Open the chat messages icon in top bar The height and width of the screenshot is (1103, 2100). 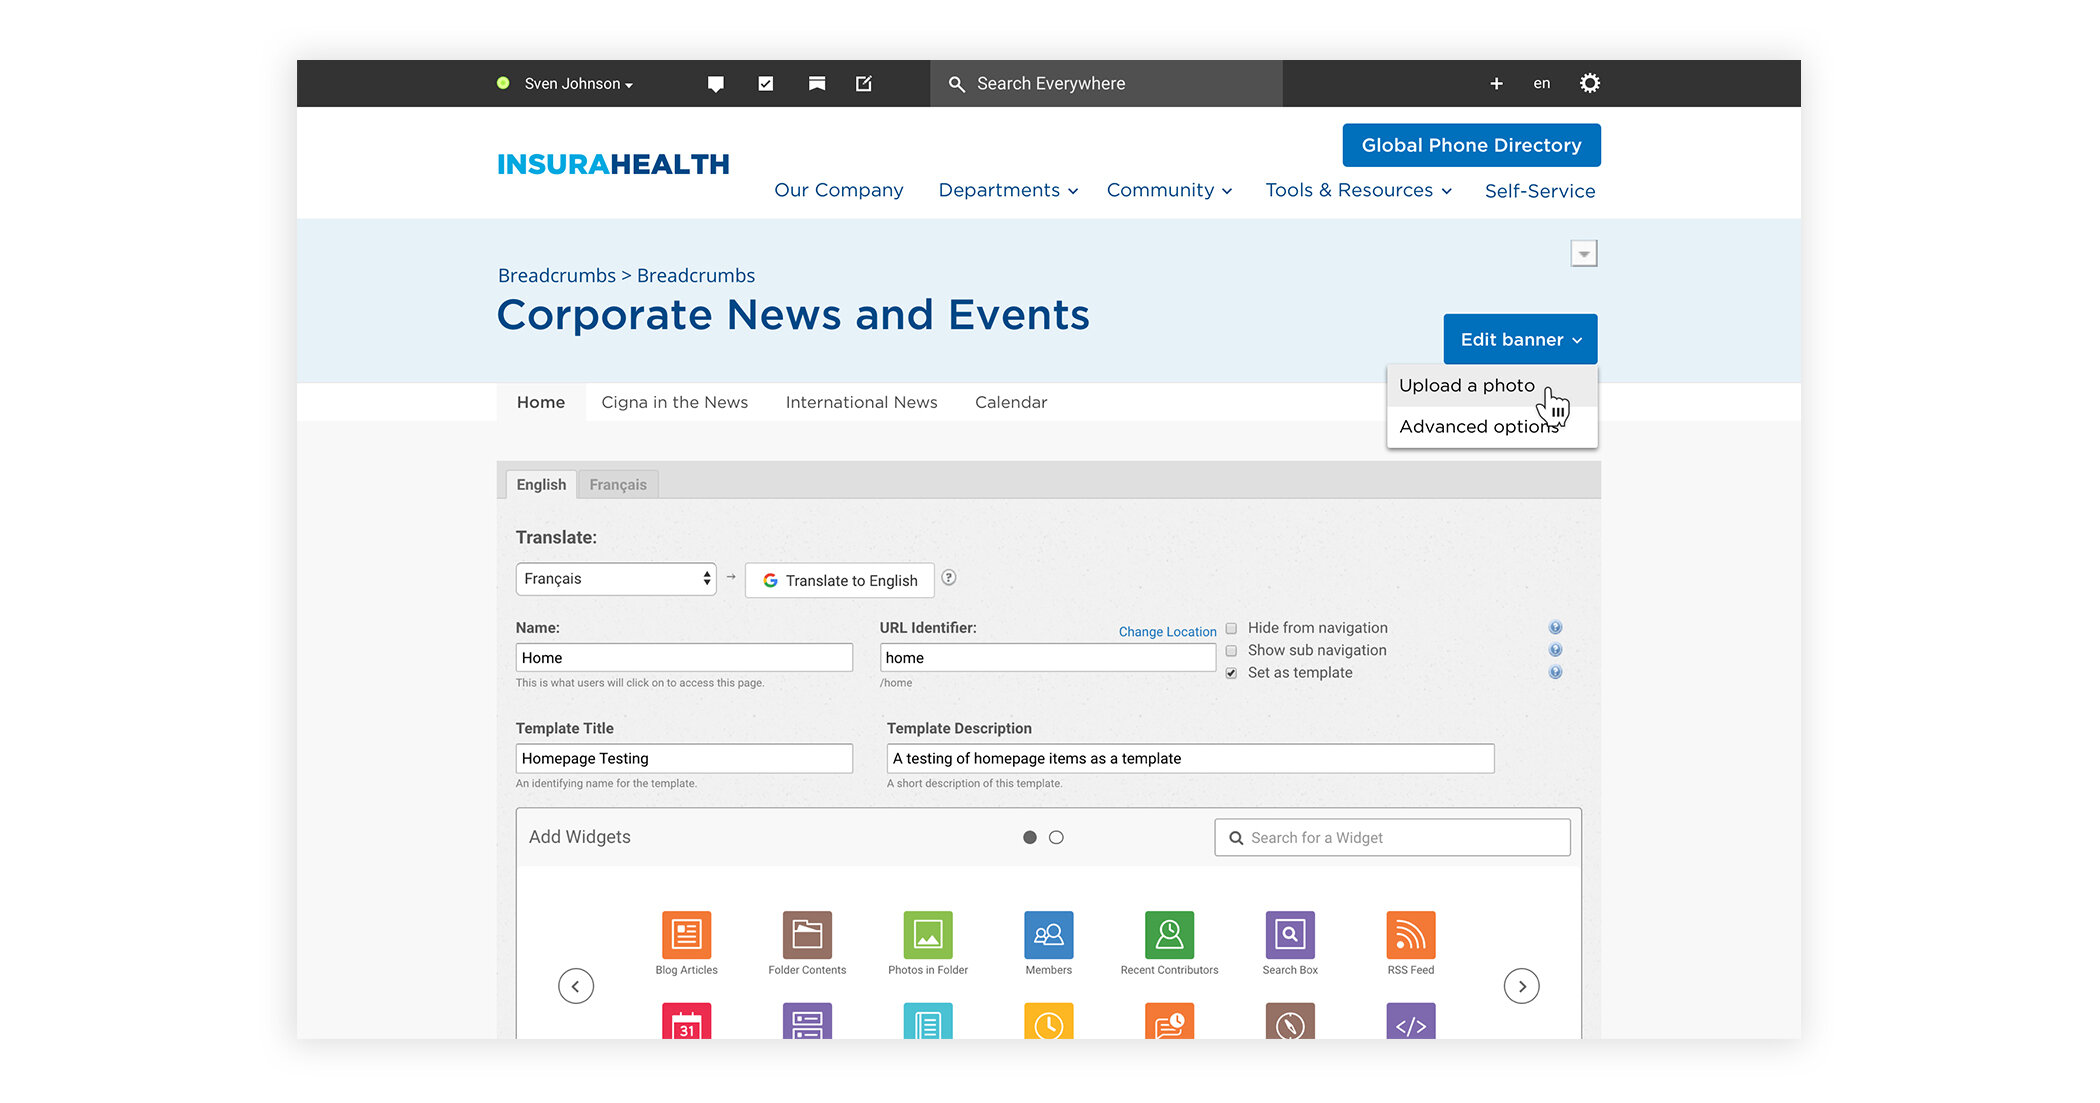(716, 84)
